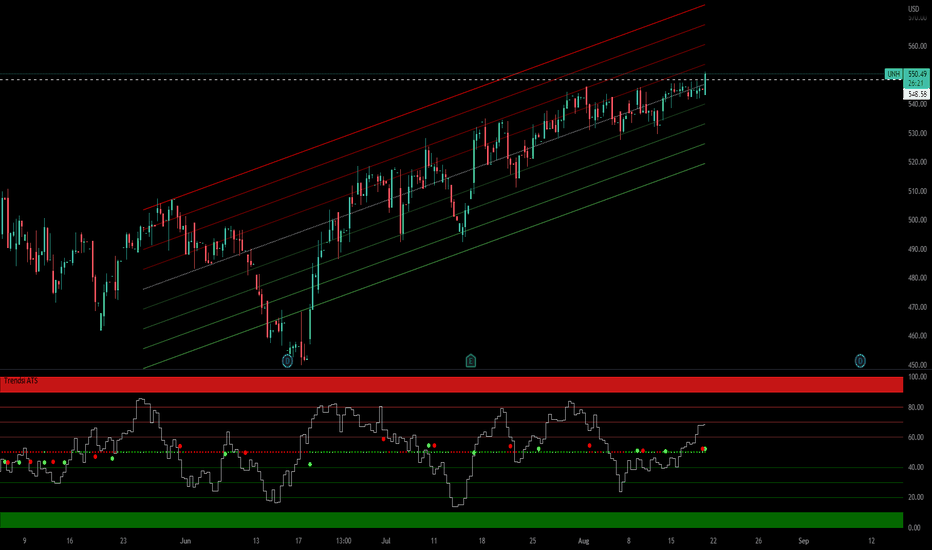932x550 pixels.
Task: Click the 490.00 price axis label
Action: (917, 249)
